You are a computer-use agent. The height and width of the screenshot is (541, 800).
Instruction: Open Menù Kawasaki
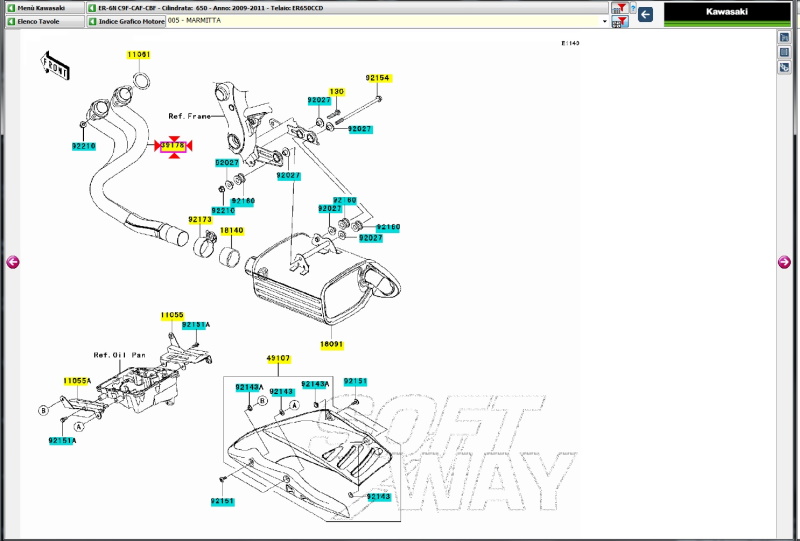[42, 7]
